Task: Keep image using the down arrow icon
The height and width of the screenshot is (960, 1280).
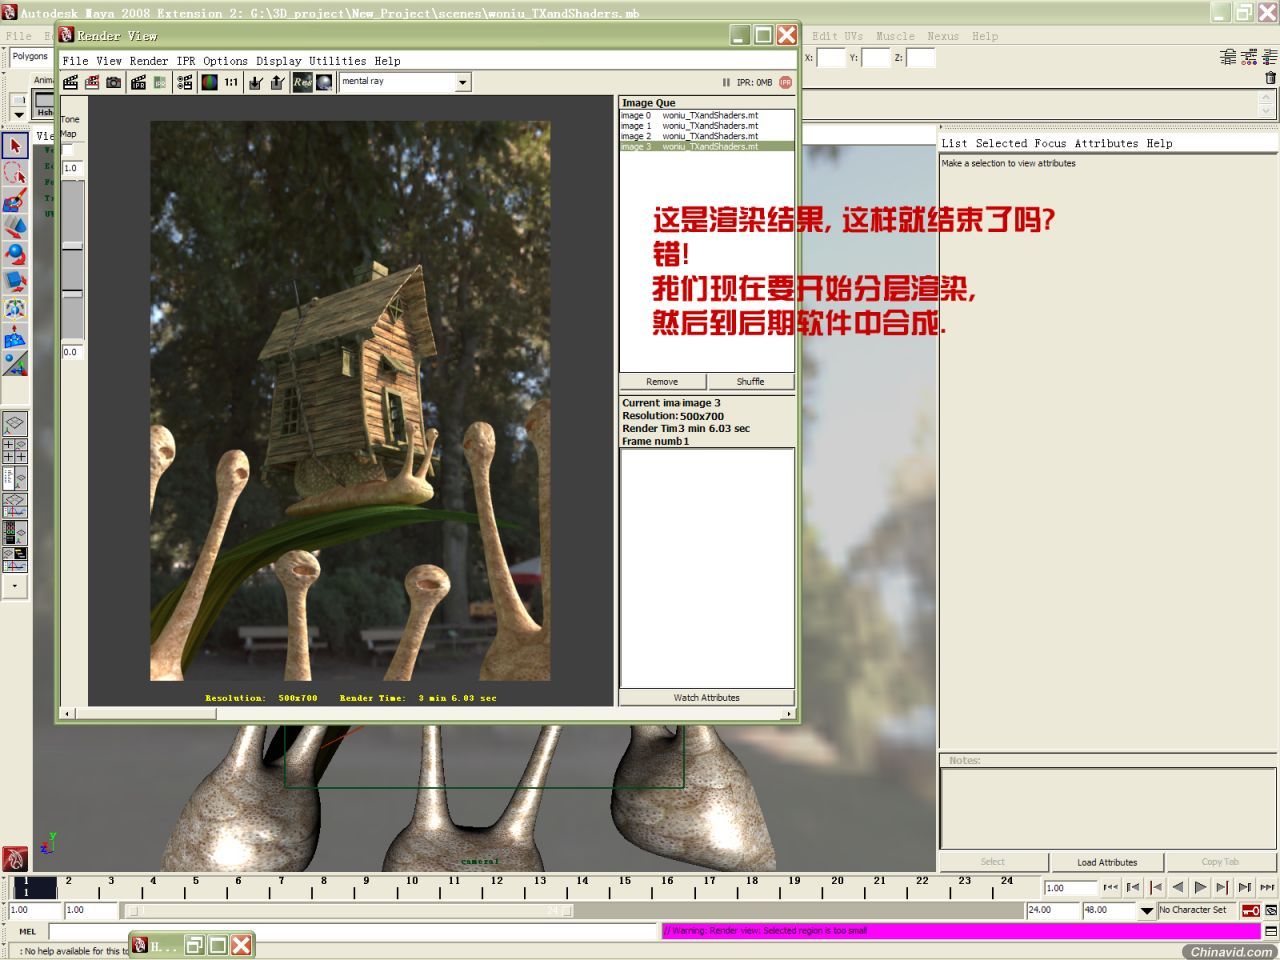Action: (256, 82)
